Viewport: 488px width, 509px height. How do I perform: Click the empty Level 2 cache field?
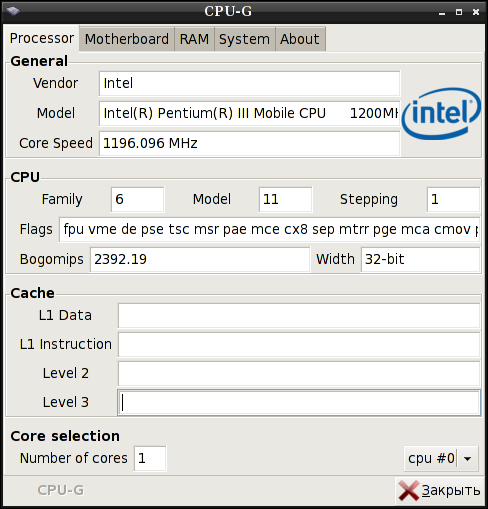[x=299, y=373]
